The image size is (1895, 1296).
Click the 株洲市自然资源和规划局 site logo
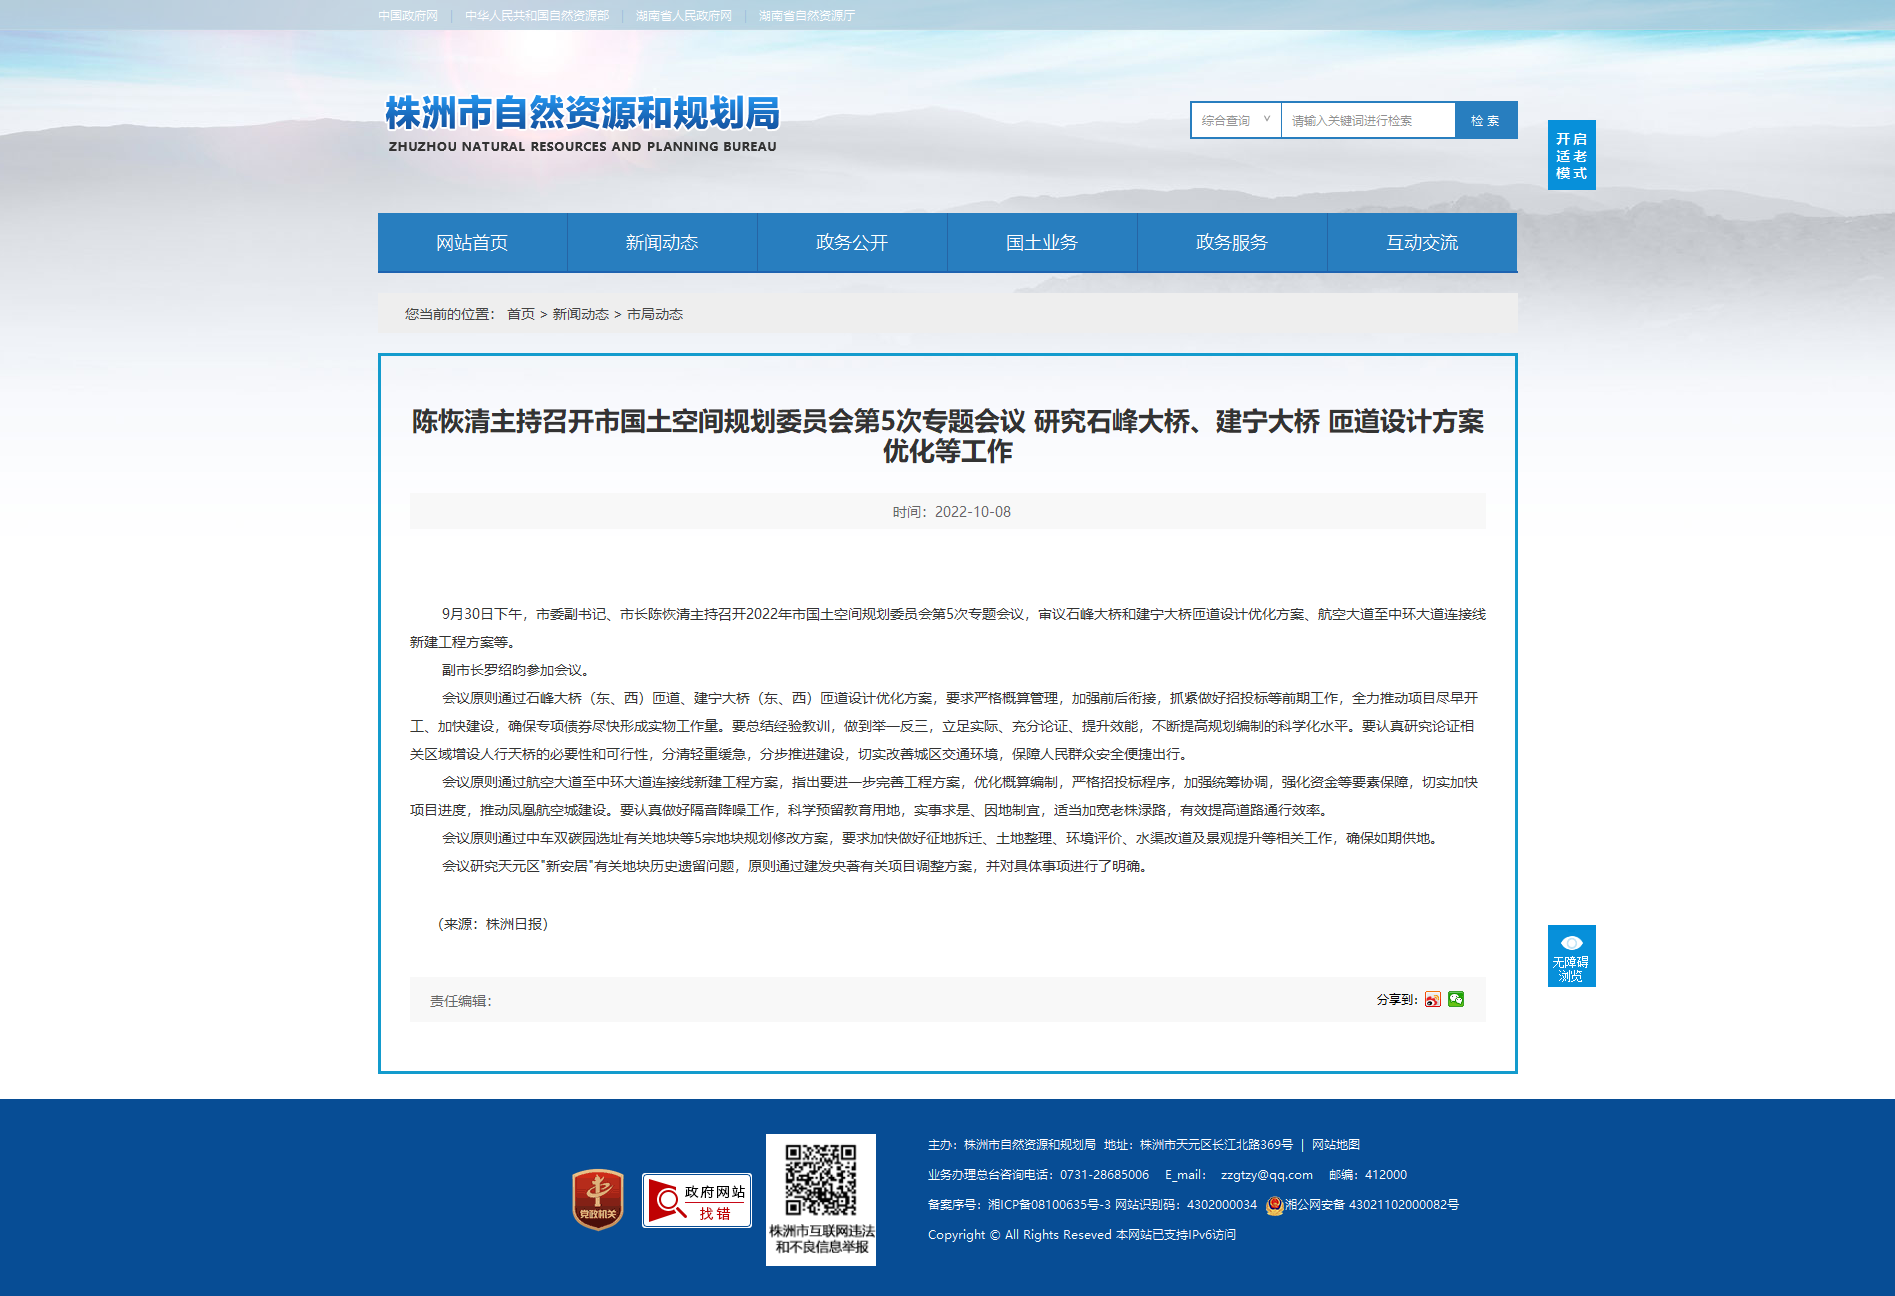[x=582, y=123]
